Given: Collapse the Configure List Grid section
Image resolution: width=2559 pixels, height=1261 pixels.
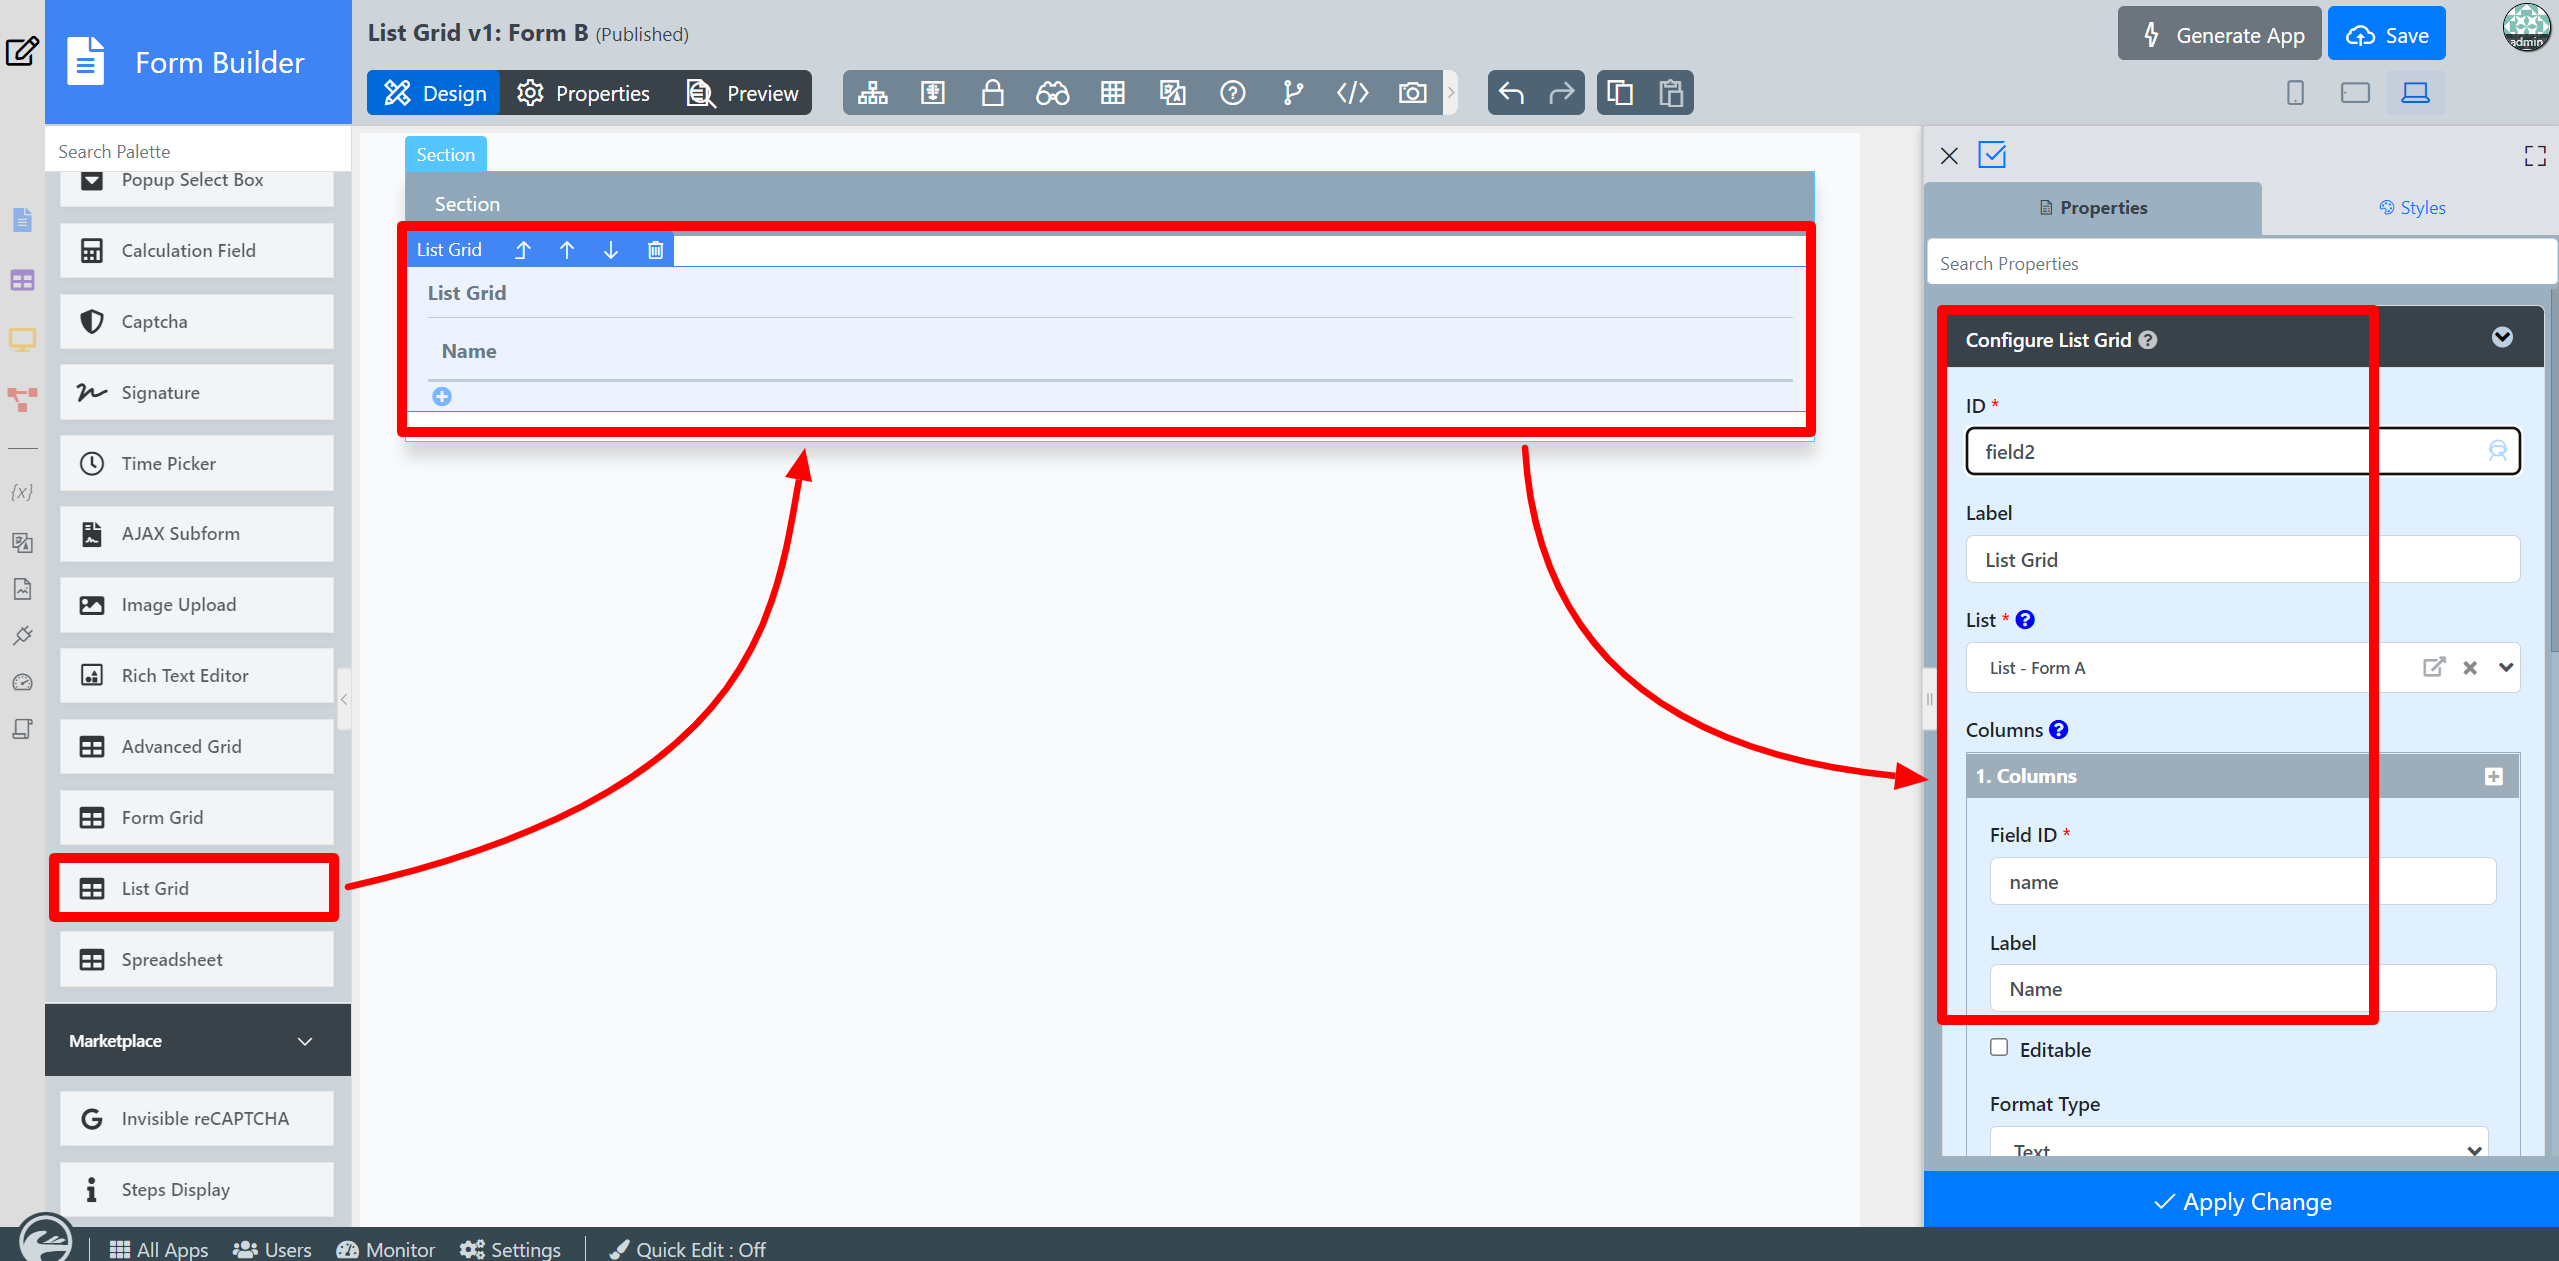Looking at the screenshot, I should pyautogui.click(x=2502, y=337).
